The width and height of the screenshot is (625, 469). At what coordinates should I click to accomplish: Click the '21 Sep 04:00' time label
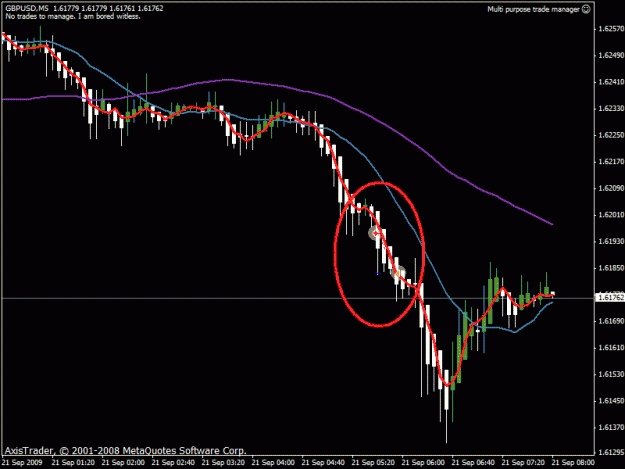point(273,463)
